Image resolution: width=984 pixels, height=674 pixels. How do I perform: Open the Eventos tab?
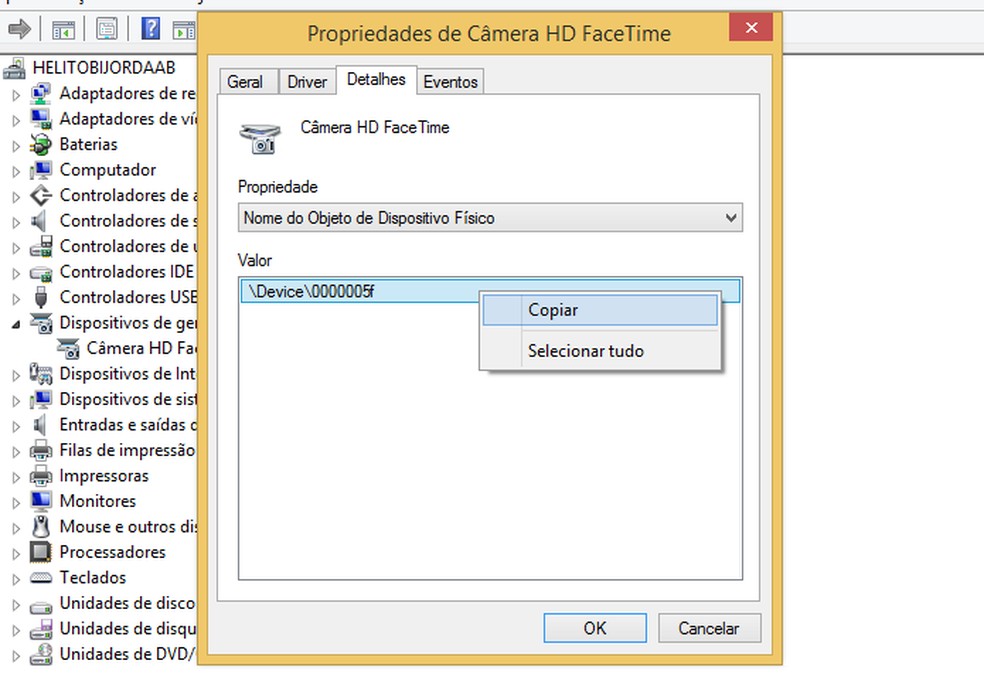coord(450,82)
